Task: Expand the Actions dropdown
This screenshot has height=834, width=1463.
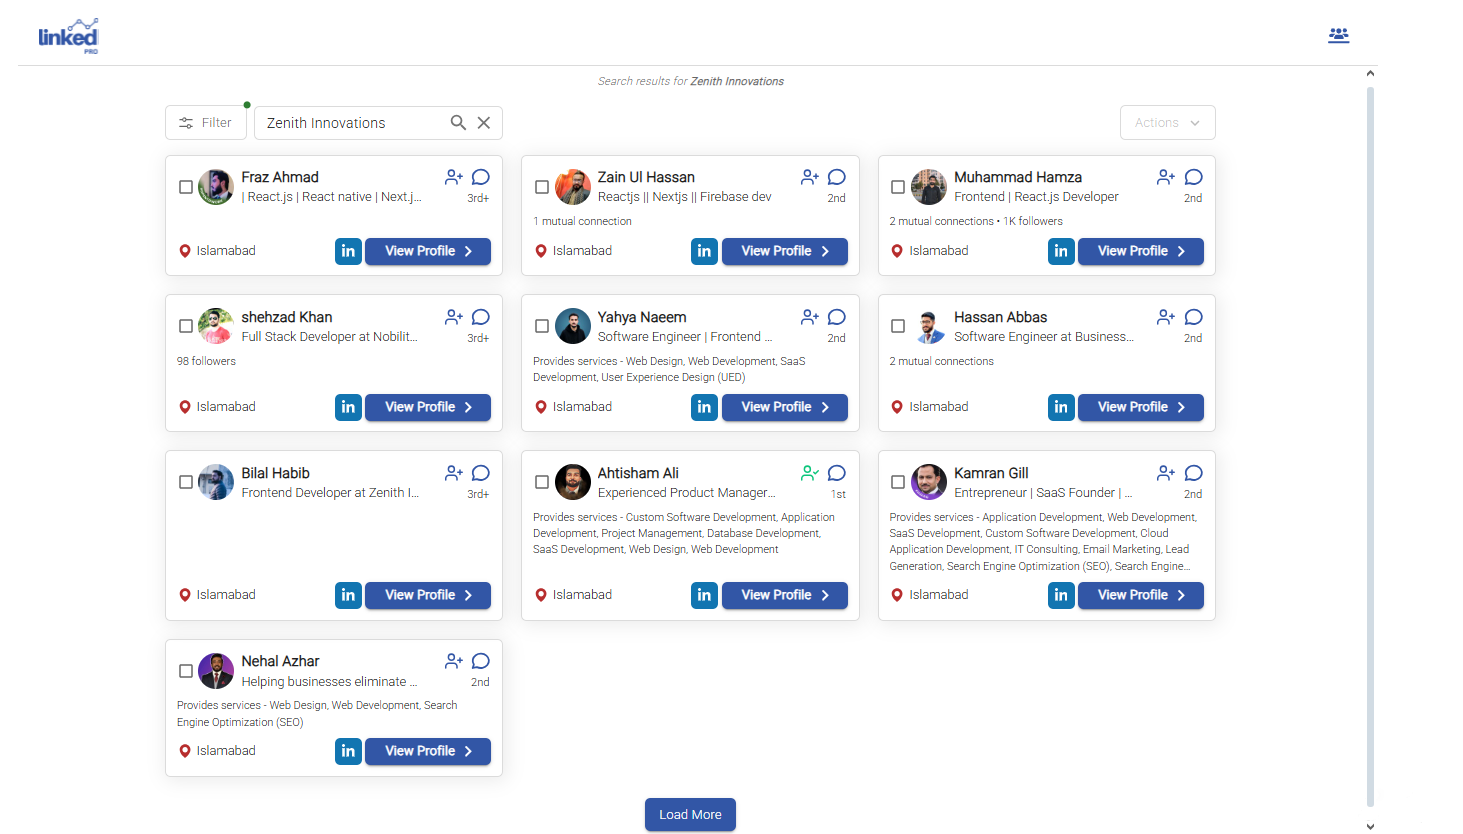Action: point(1167,123)
